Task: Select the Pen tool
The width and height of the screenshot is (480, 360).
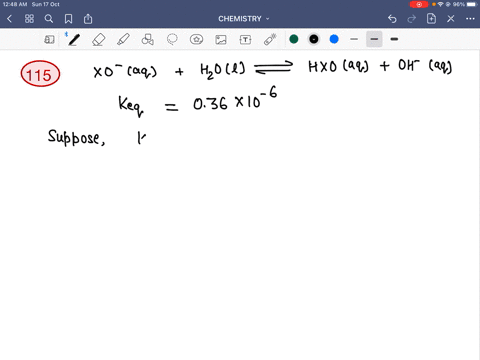Action: point(74,40)
